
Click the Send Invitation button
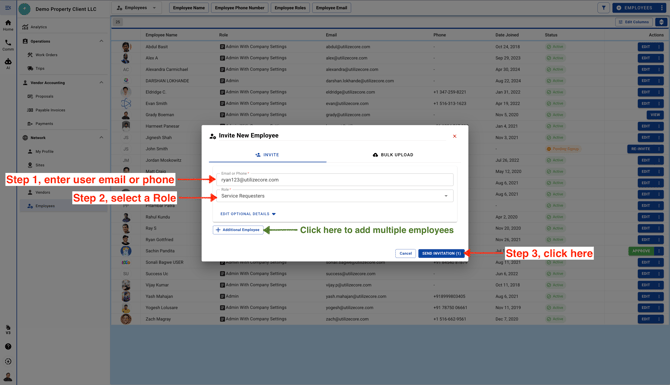point(441,253)
